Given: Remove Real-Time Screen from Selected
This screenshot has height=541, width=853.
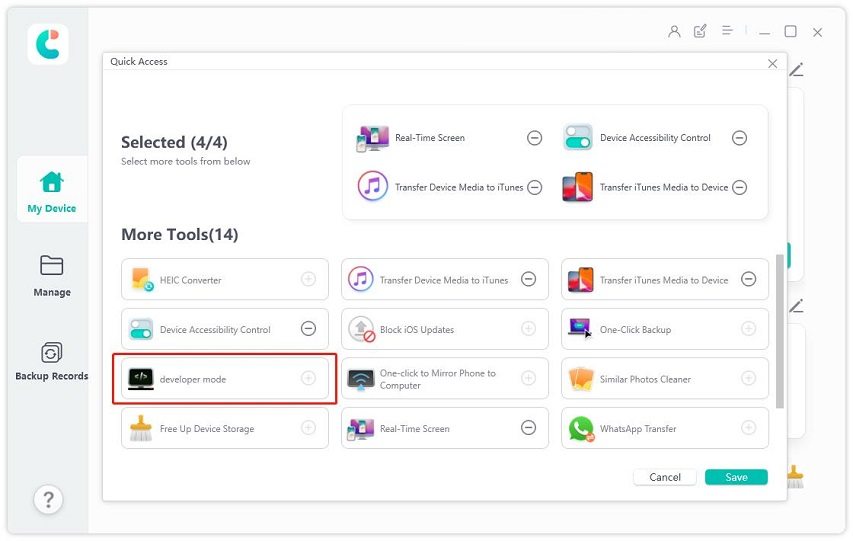Looking at the screenshot, I should 534,138.
